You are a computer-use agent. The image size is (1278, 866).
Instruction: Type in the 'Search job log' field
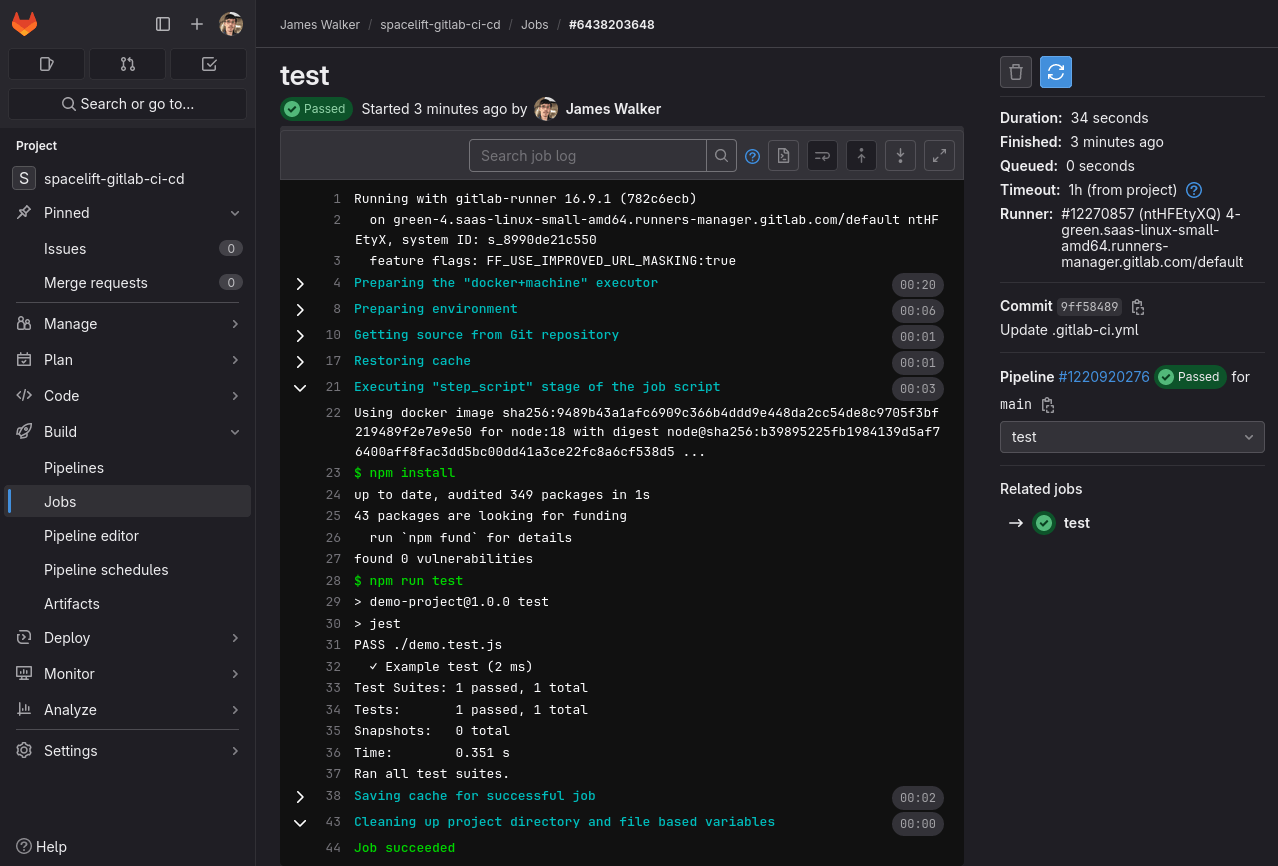pyautogui.click(x=587, y=155)
